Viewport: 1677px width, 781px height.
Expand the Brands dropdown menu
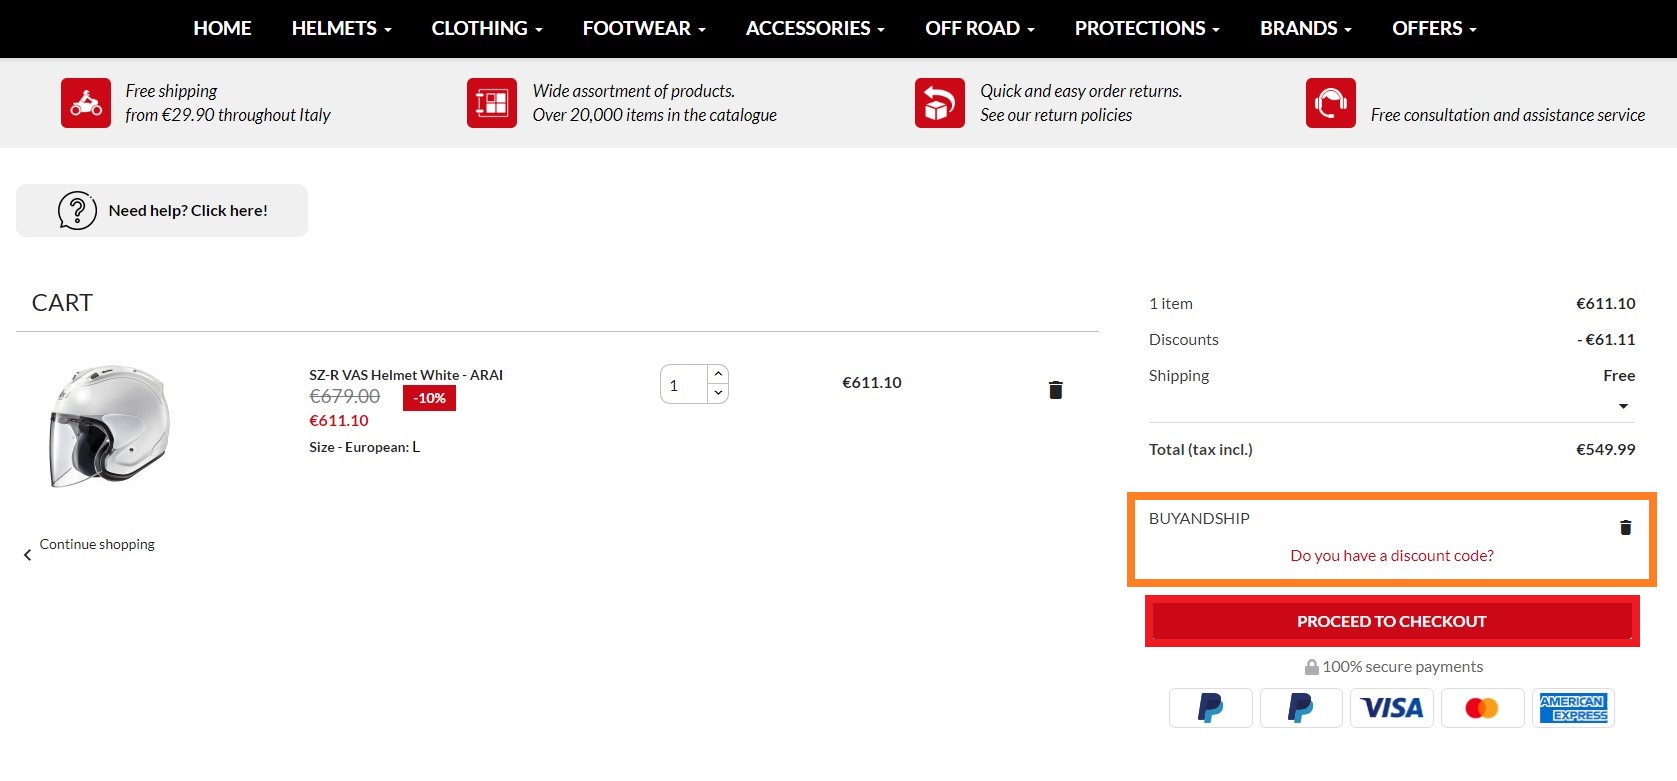pyautogui.click(x=1305, y=28)
